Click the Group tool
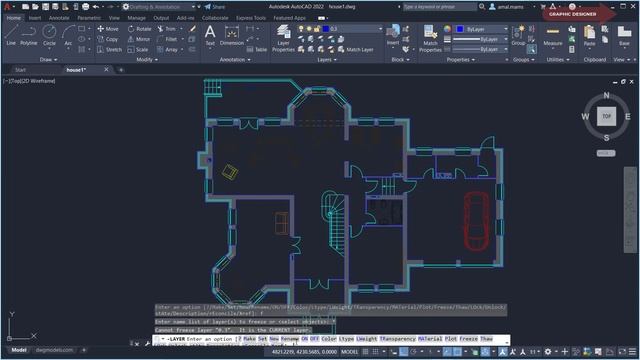The height and width of the screenshot is (360, 640). click(518, 35)
